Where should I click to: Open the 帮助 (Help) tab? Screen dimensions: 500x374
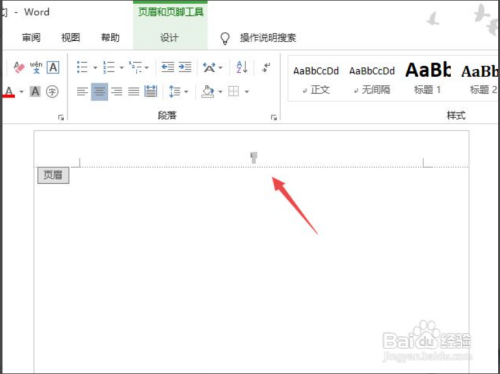coord(110,38)
